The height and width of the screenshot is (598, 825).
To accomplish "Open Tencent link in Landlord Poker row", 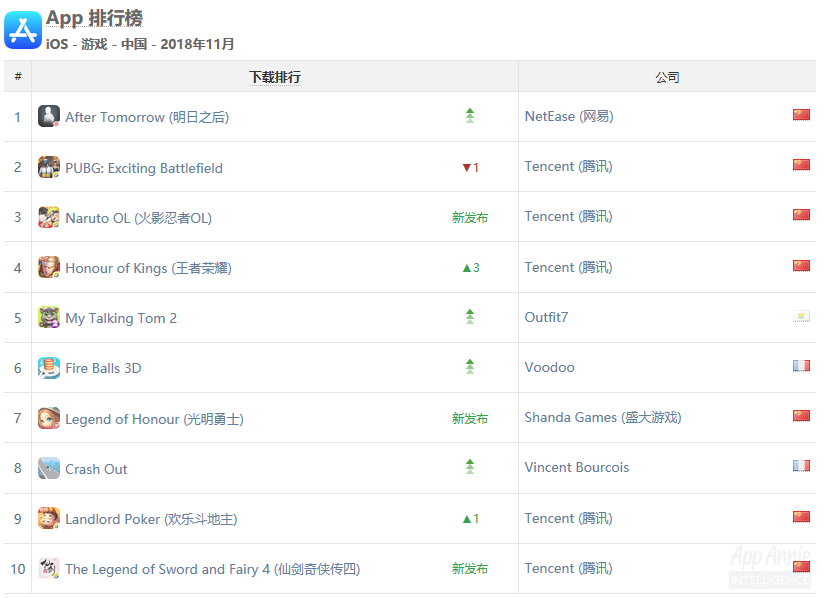I will click(x=569, y=518).
